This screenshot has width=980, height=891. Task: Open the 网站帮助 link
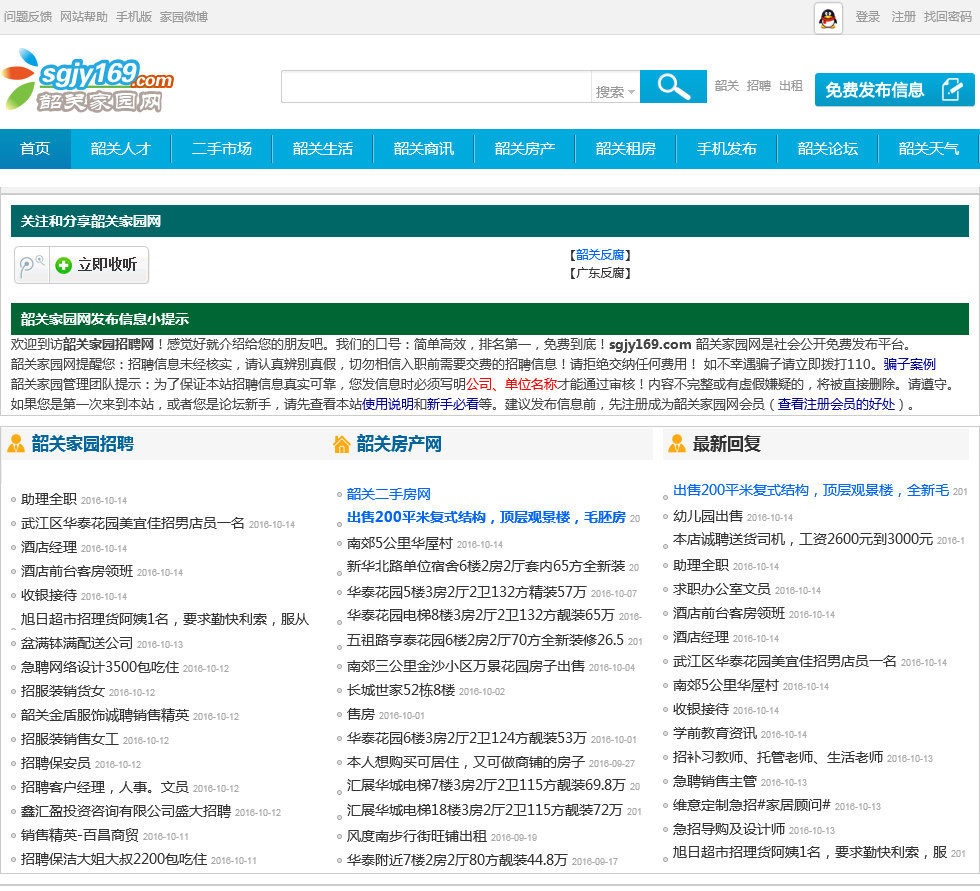tap(84, 17)
